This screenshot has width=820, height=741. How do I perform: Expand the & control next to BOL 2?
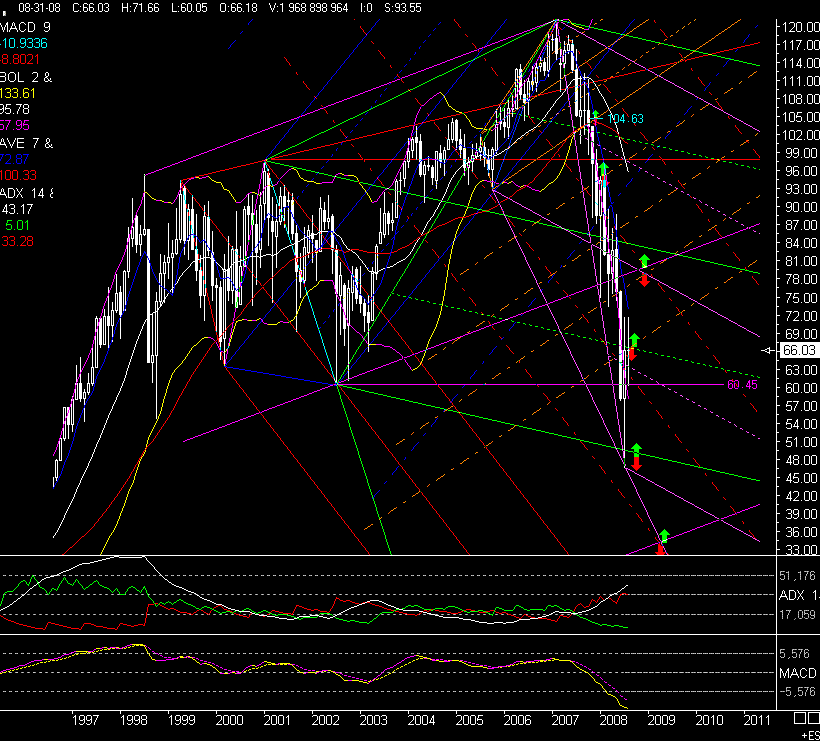click(48, 77)
